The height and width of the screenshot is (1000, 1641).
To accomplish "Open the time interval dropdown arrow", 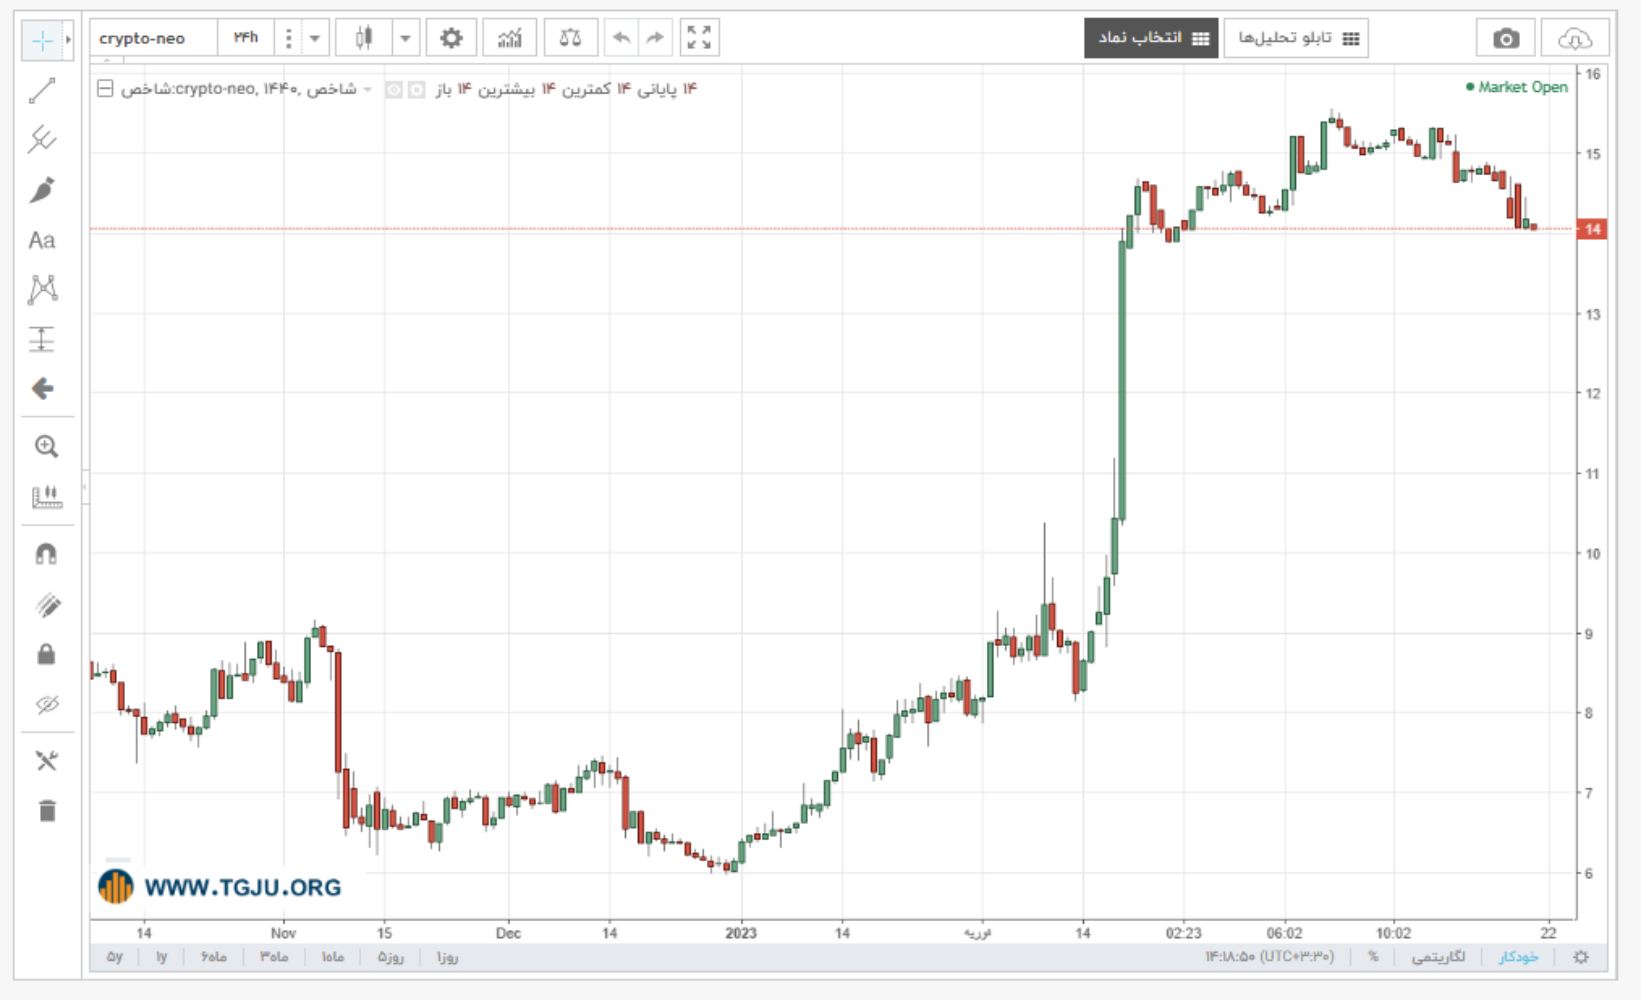I will point(314,38).
